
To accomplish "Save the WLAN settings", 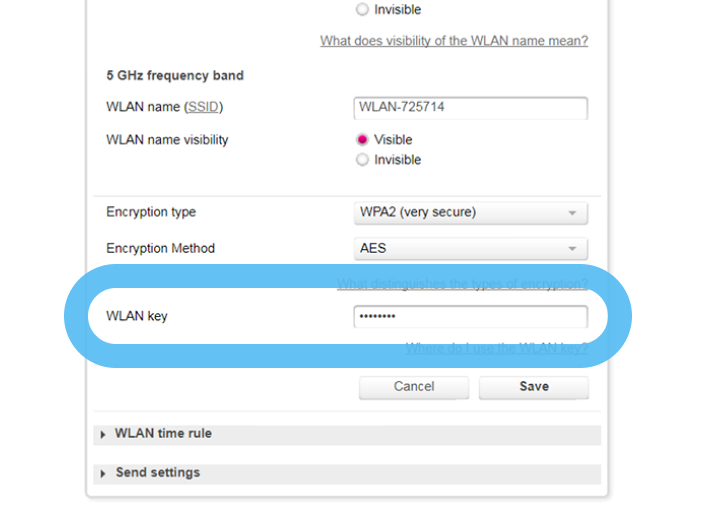I will (x=533, y=387).
